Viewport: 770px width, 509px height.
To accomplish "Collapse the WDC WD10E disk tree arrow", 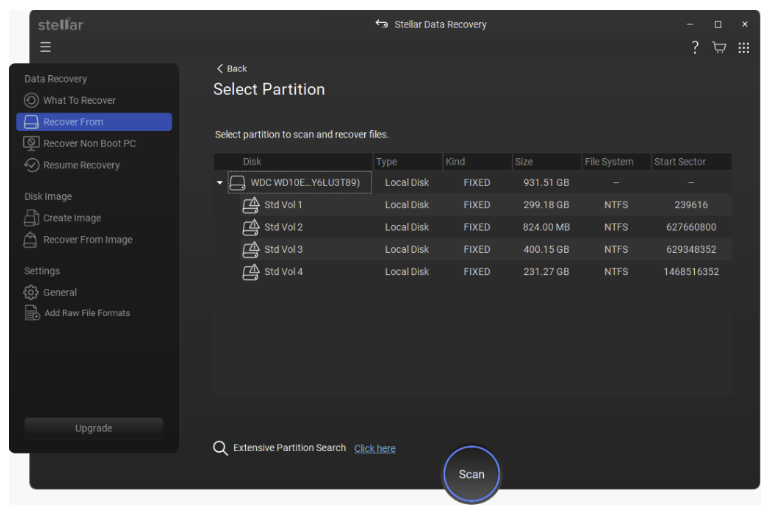I will click(220, 183).
